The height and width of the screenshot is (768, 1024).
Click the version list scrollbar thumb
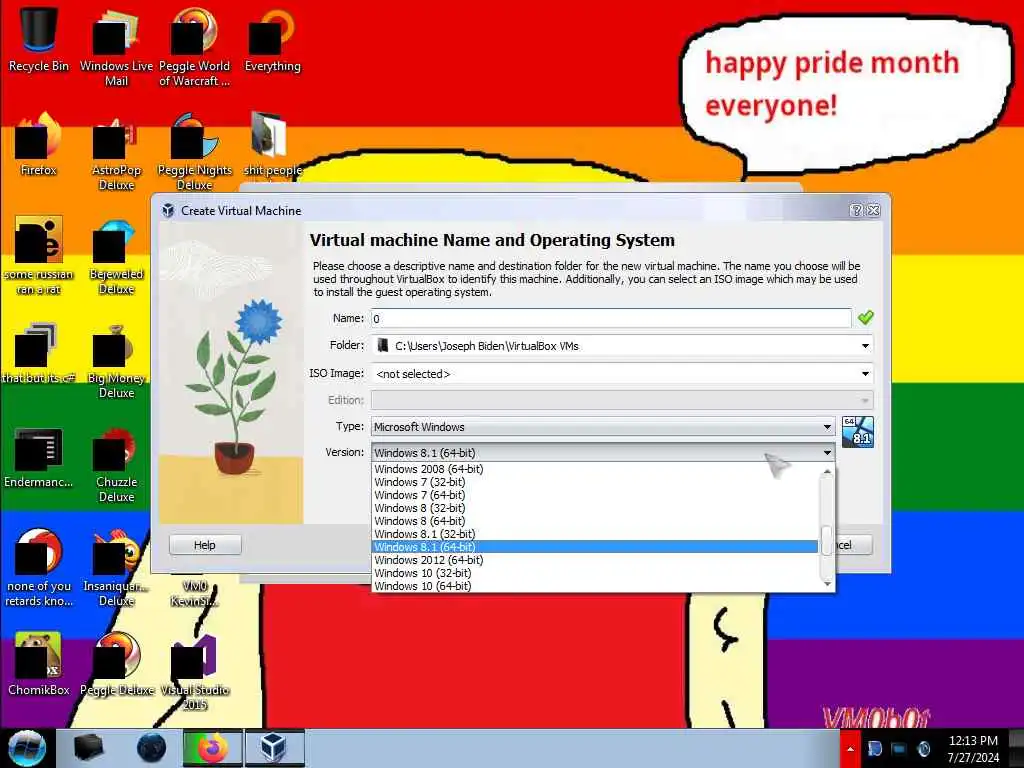tap(827, 541)
